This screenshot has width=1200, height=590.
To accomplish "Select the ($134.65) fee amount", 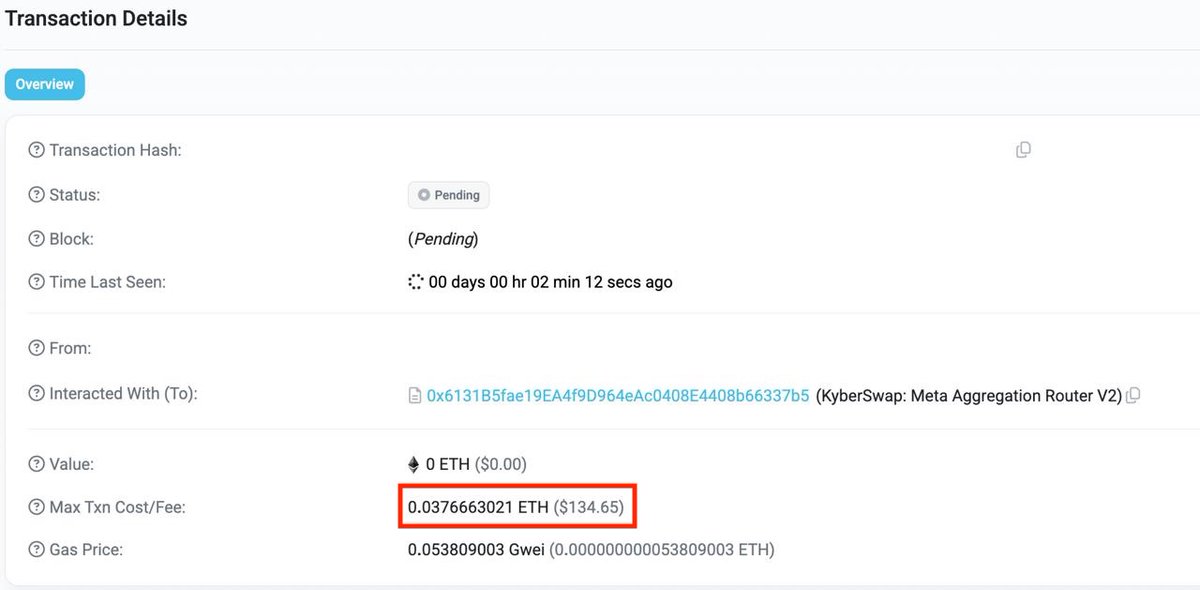I will pyautogui.click(x=588, y=508).
